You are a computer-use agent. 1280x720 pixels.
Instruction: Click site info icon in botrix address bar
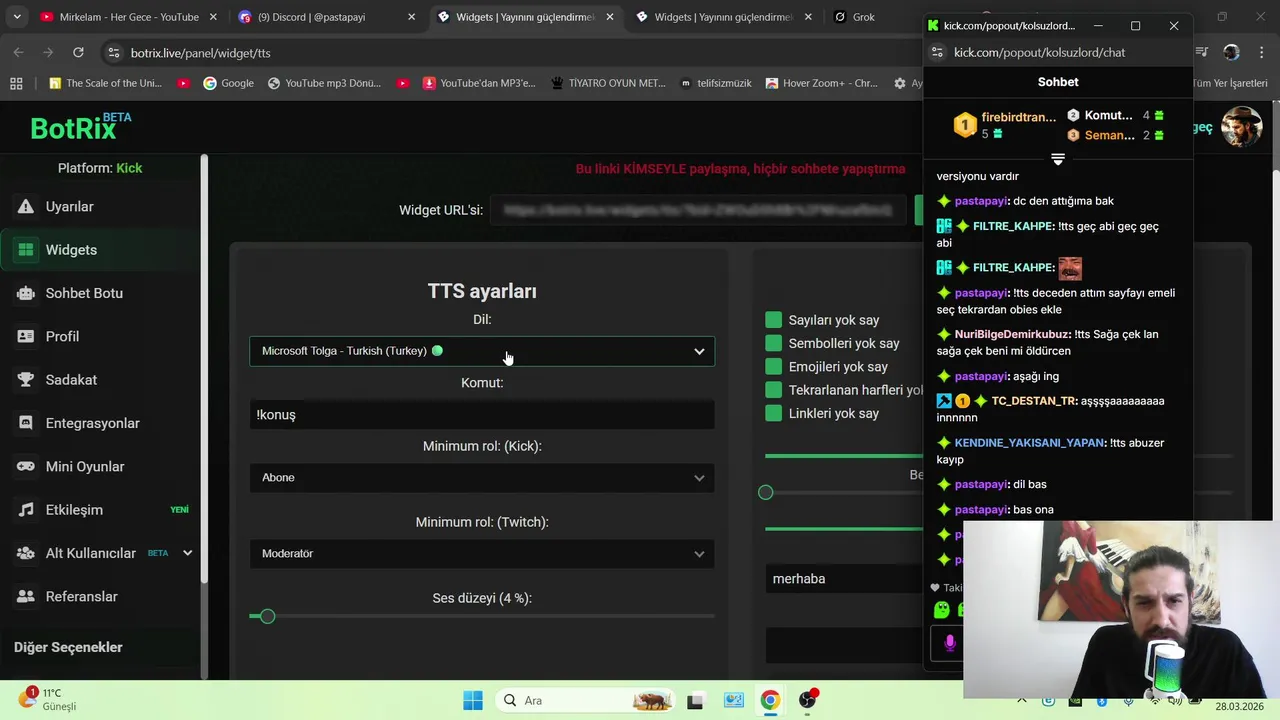(x=114, y=52)
